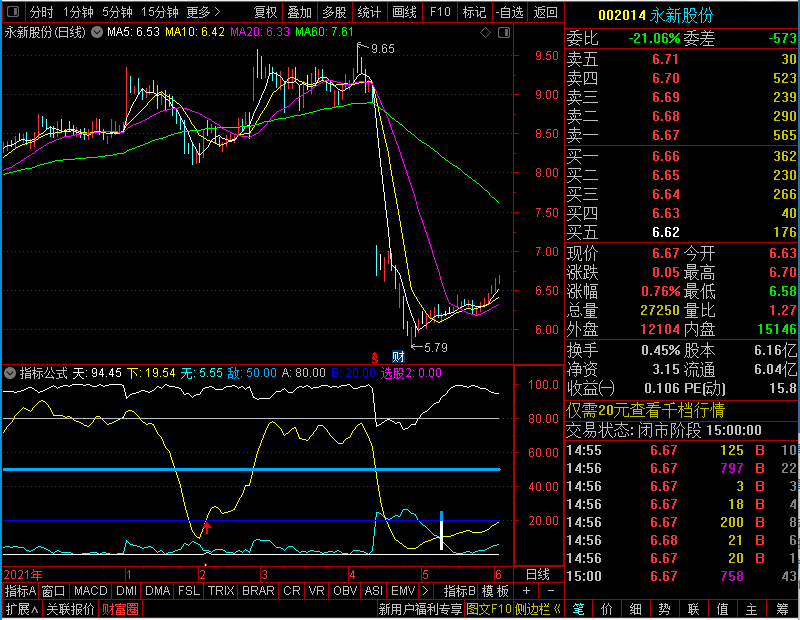The width and height of the screenshot is (800, 620).
Task: Select the VR indicator tab
Action: click(x=316, y=591)
